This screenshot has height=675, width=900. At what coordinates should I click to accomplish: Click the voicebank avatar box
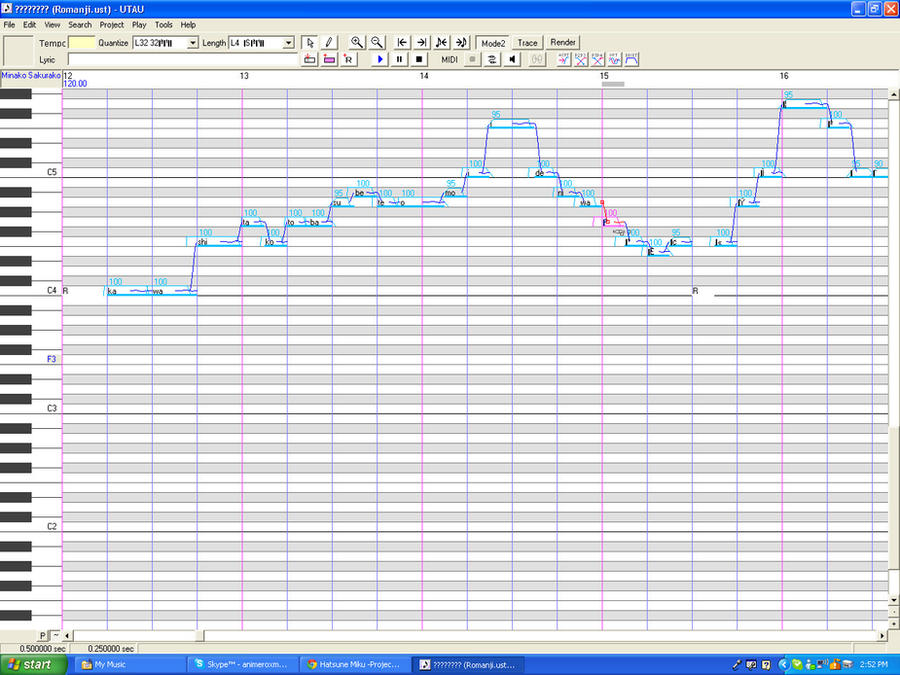18,51
